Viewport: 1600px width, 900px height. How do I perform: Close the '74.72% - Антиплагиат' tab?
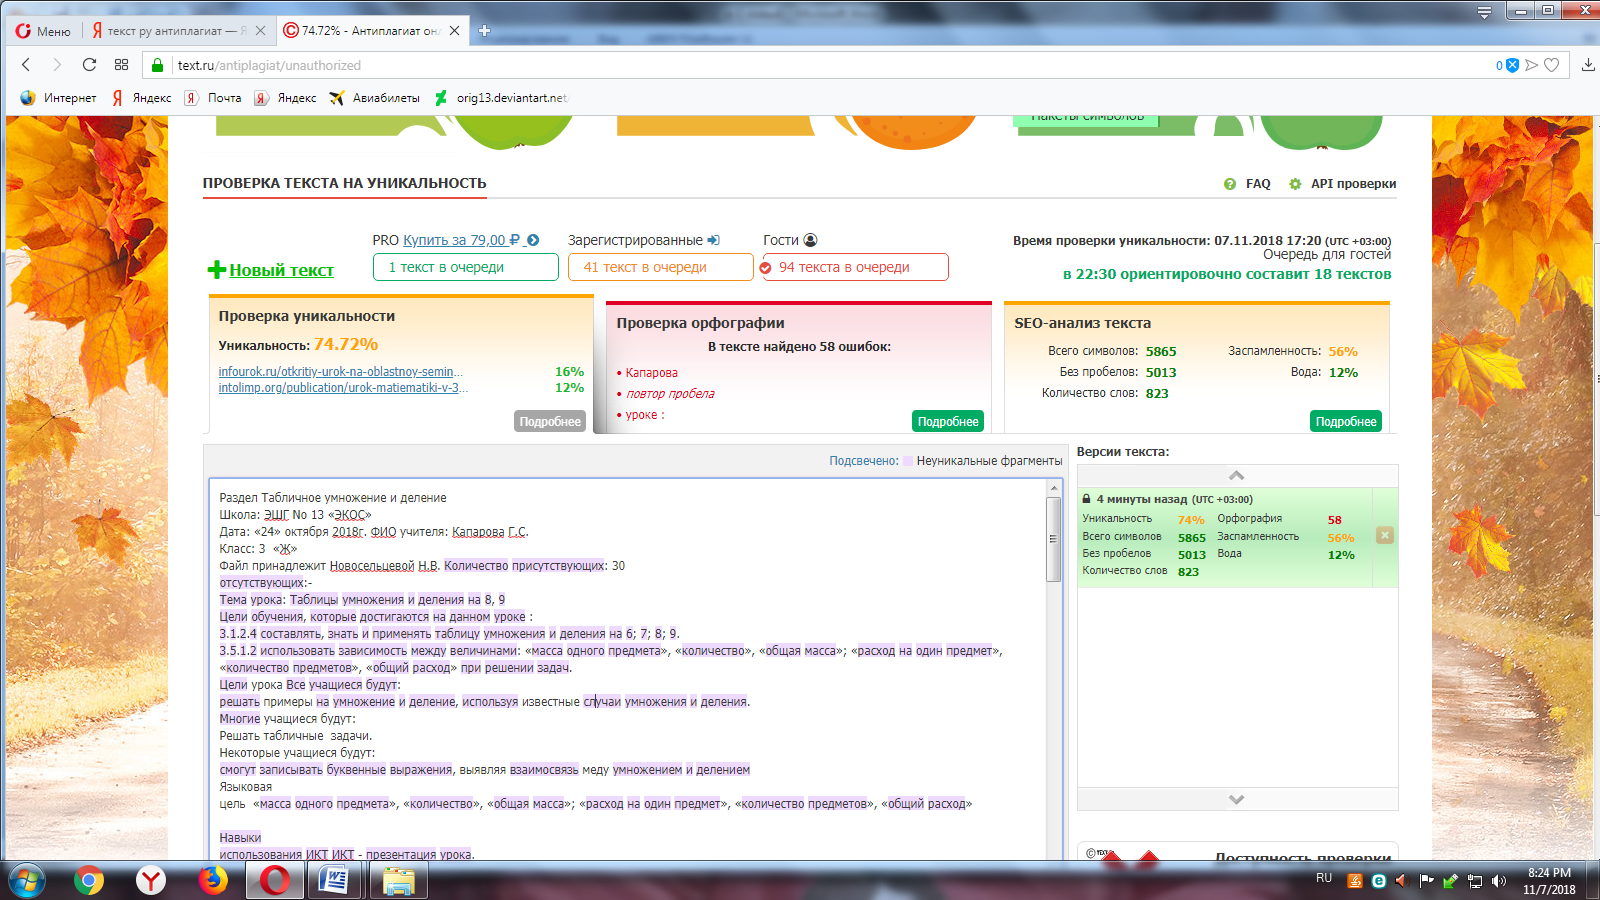point(454,31)
